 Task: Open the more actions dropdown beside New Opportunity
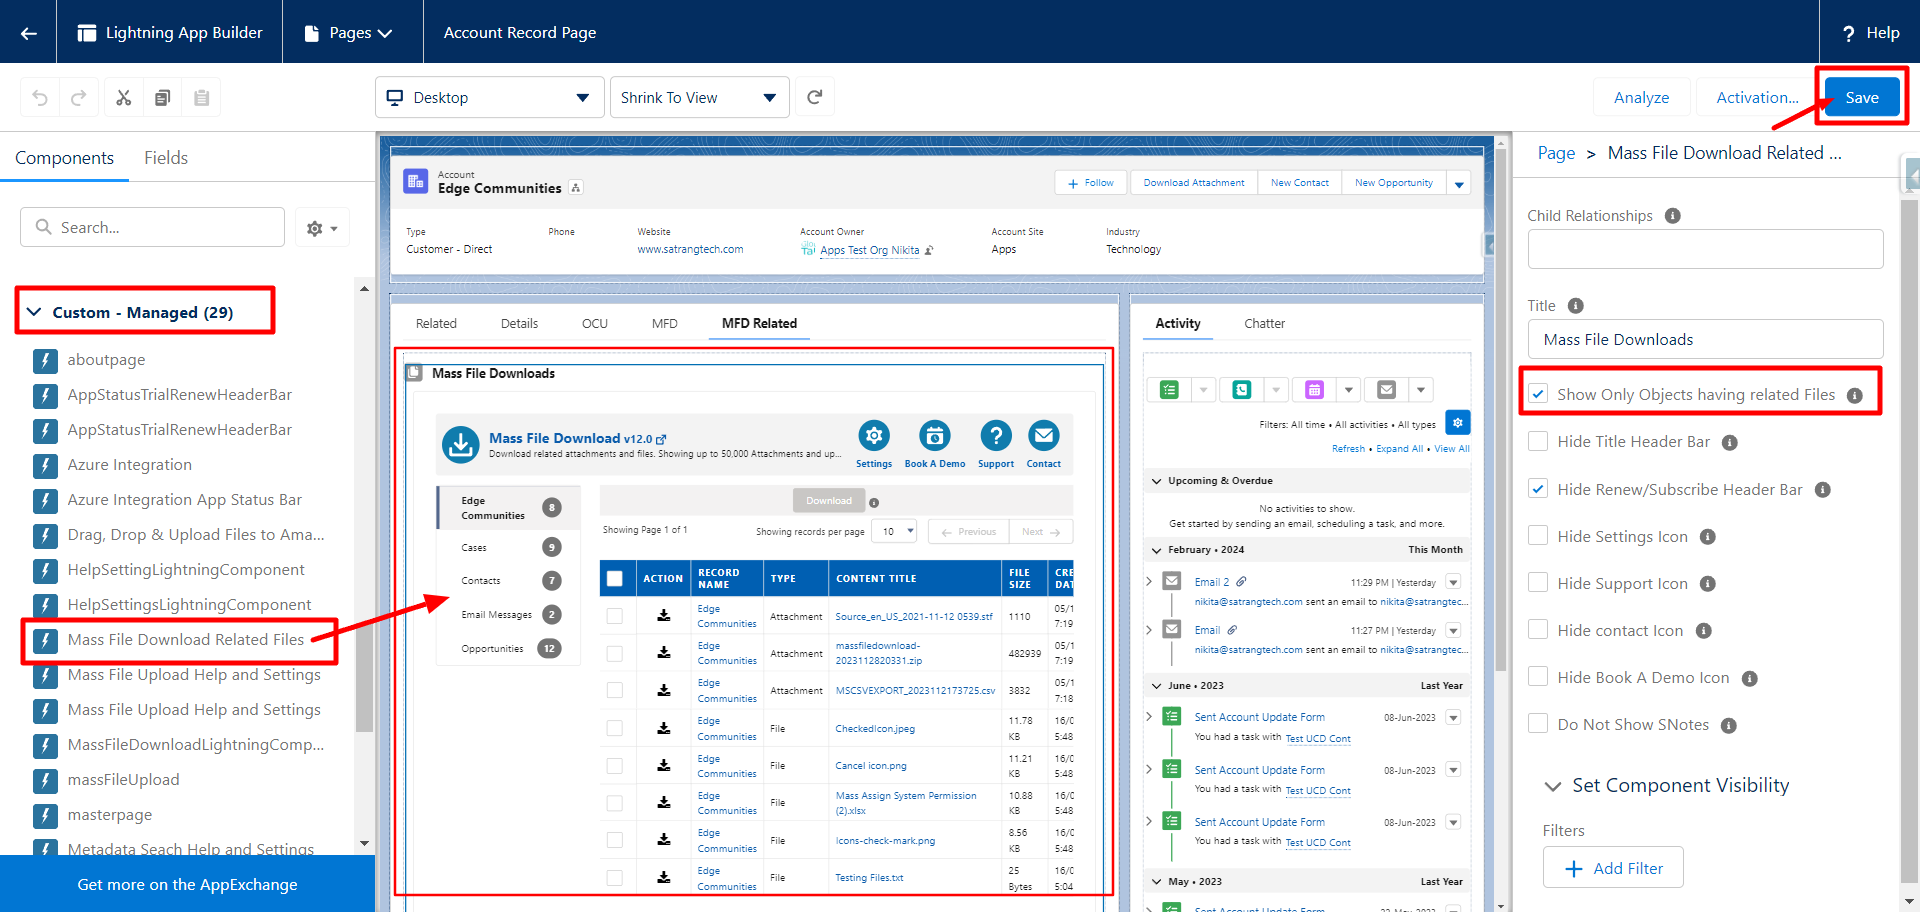(1459, 184)
